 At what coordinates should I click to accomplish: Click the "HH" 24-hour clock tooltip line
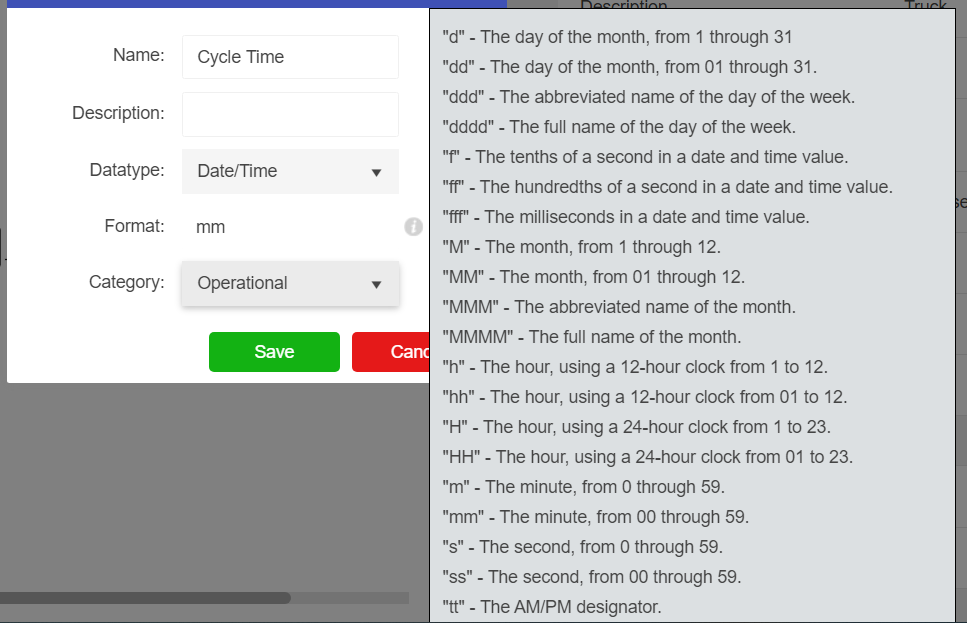point(647,457)
